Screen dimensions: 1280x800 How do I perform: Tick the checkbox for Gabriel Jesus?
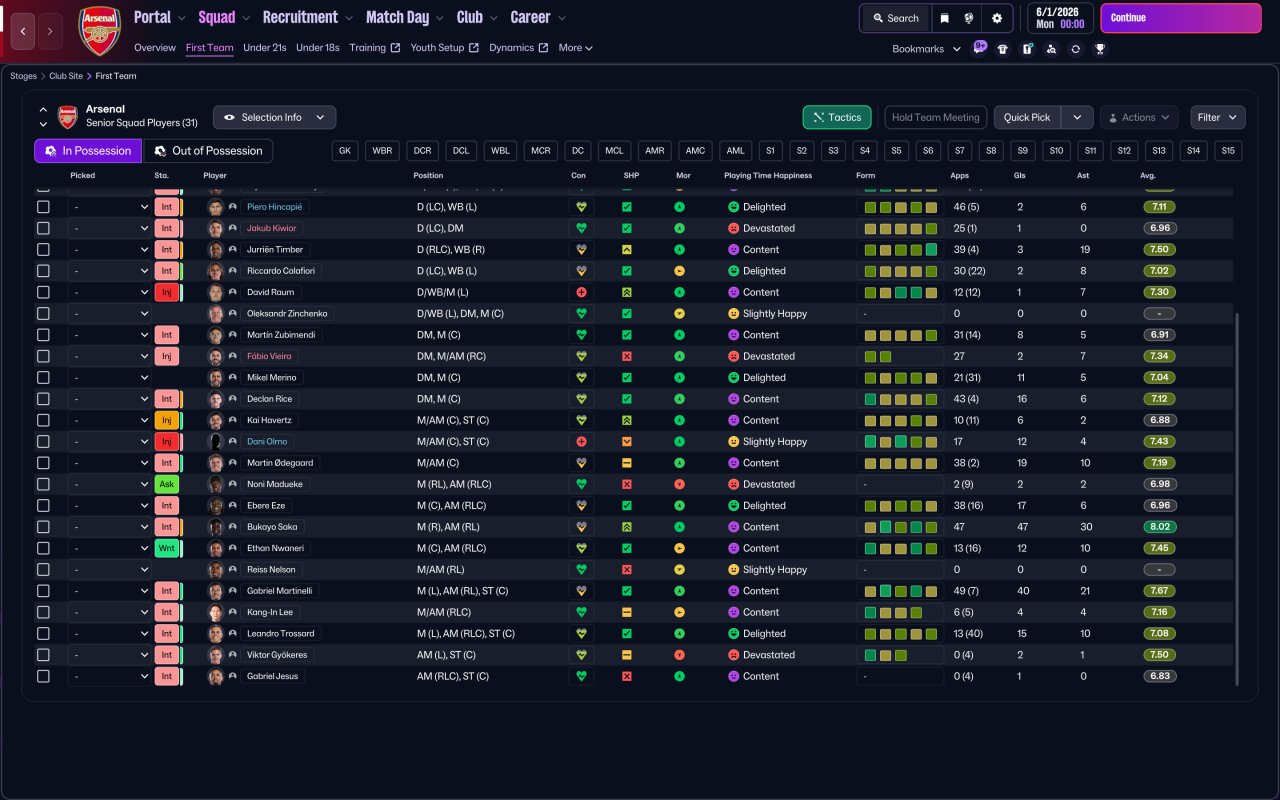[x=43, y=676]
